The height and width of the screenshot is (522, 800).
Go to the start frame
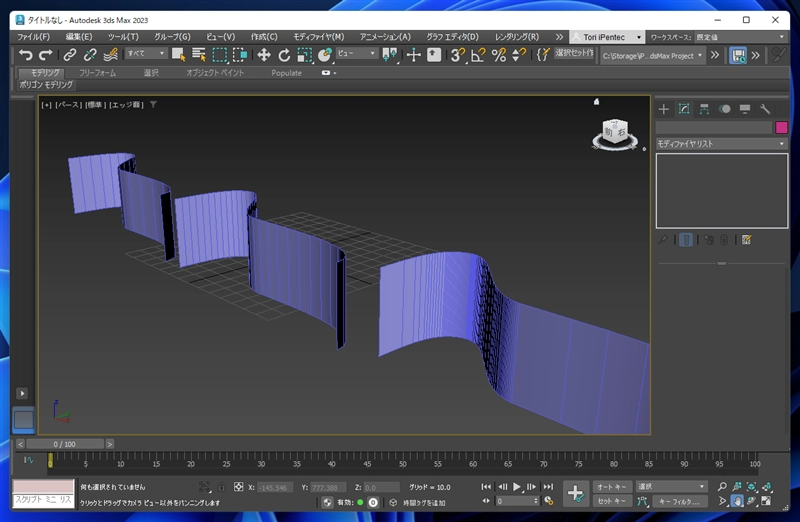click(486, 486)
